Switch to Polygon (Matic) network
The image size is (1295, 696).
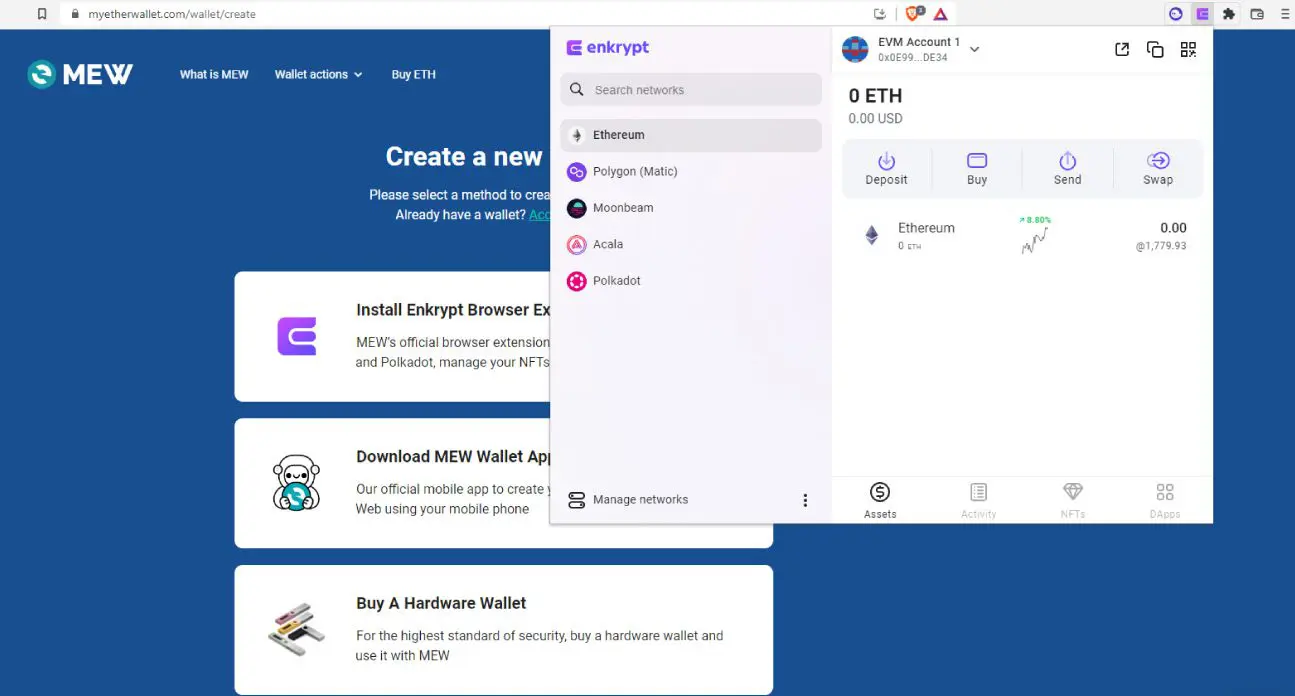tap(691, 172)
